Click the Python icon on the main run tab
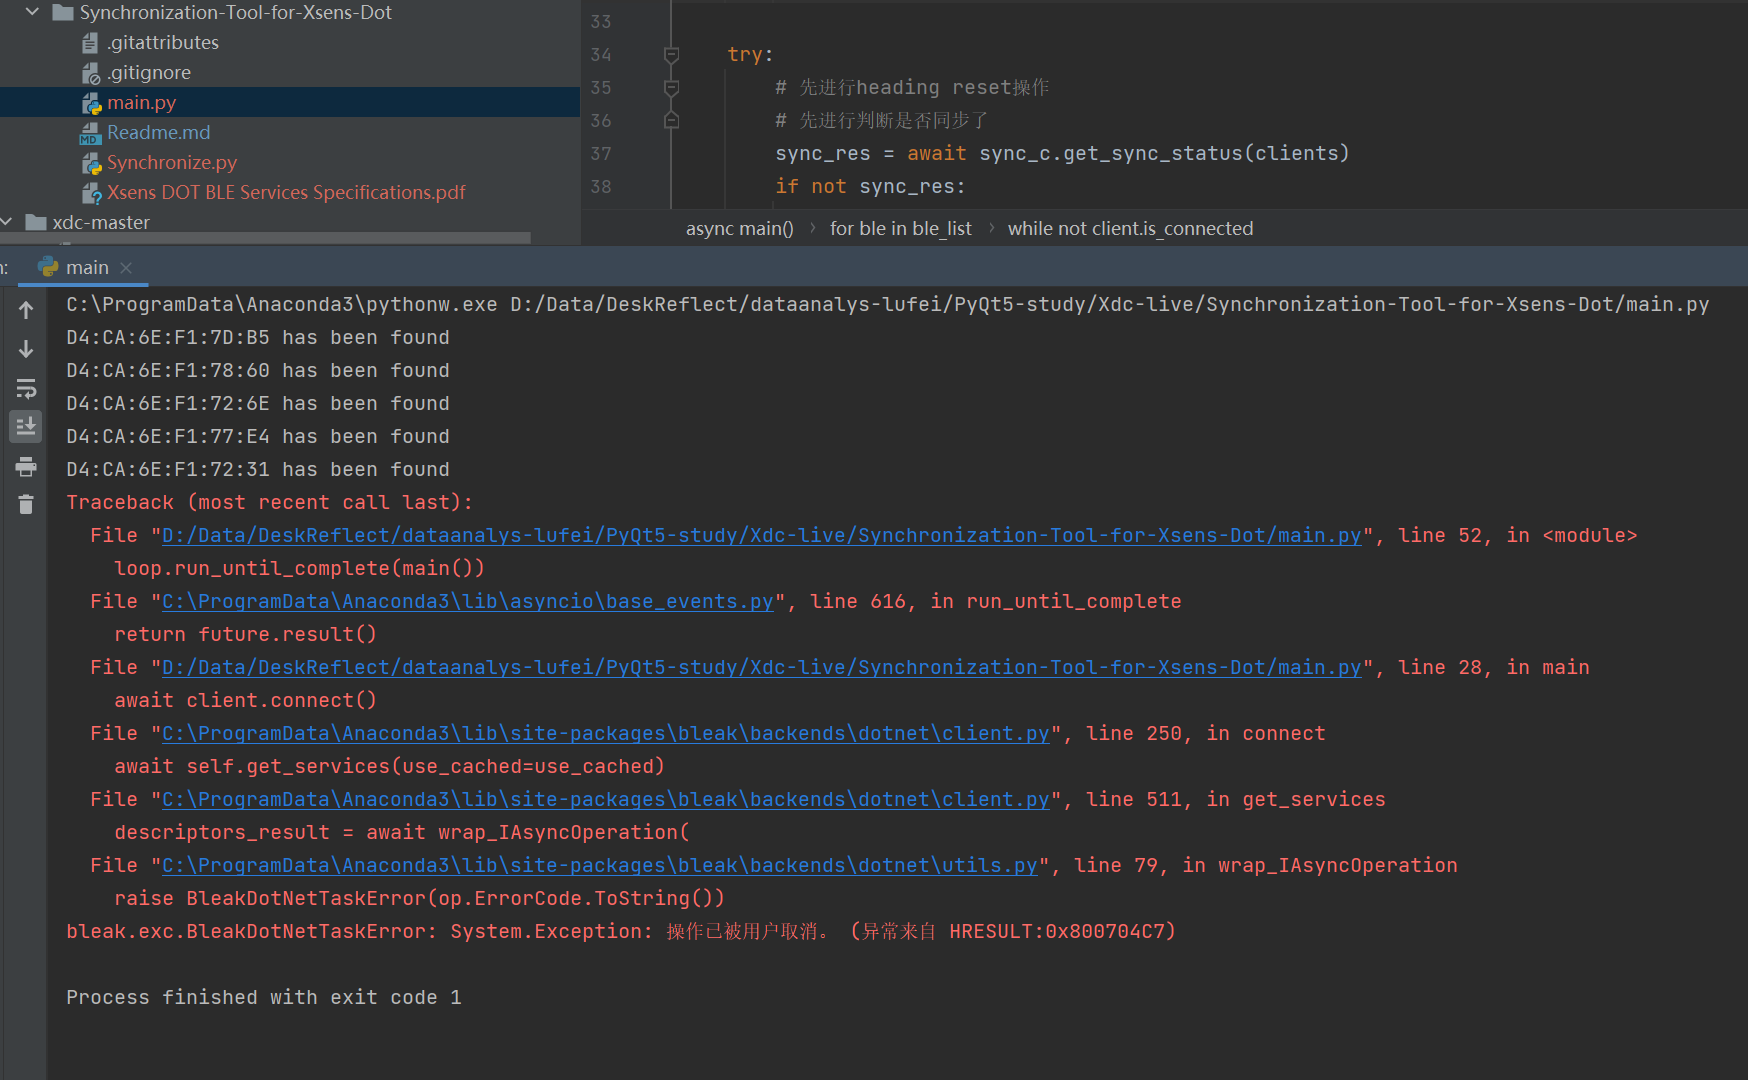 pos(48,266)
